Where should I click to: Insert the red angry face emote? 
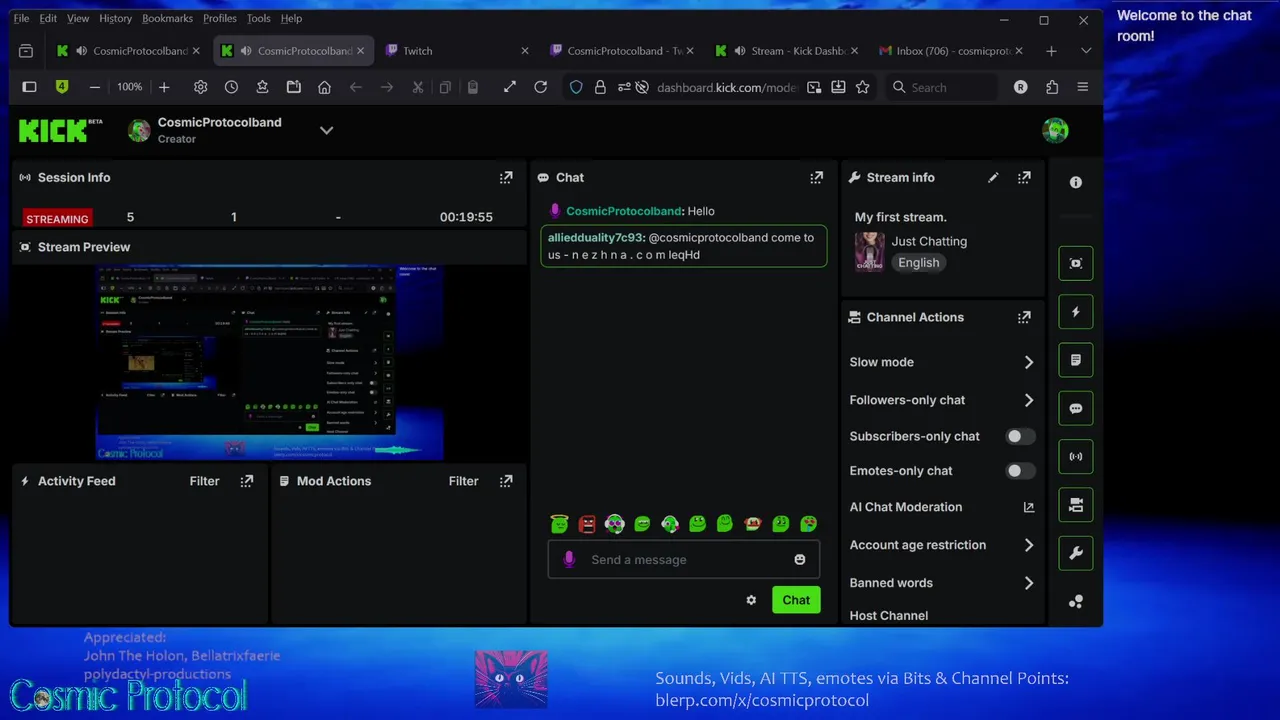click(x=587, y=524)
